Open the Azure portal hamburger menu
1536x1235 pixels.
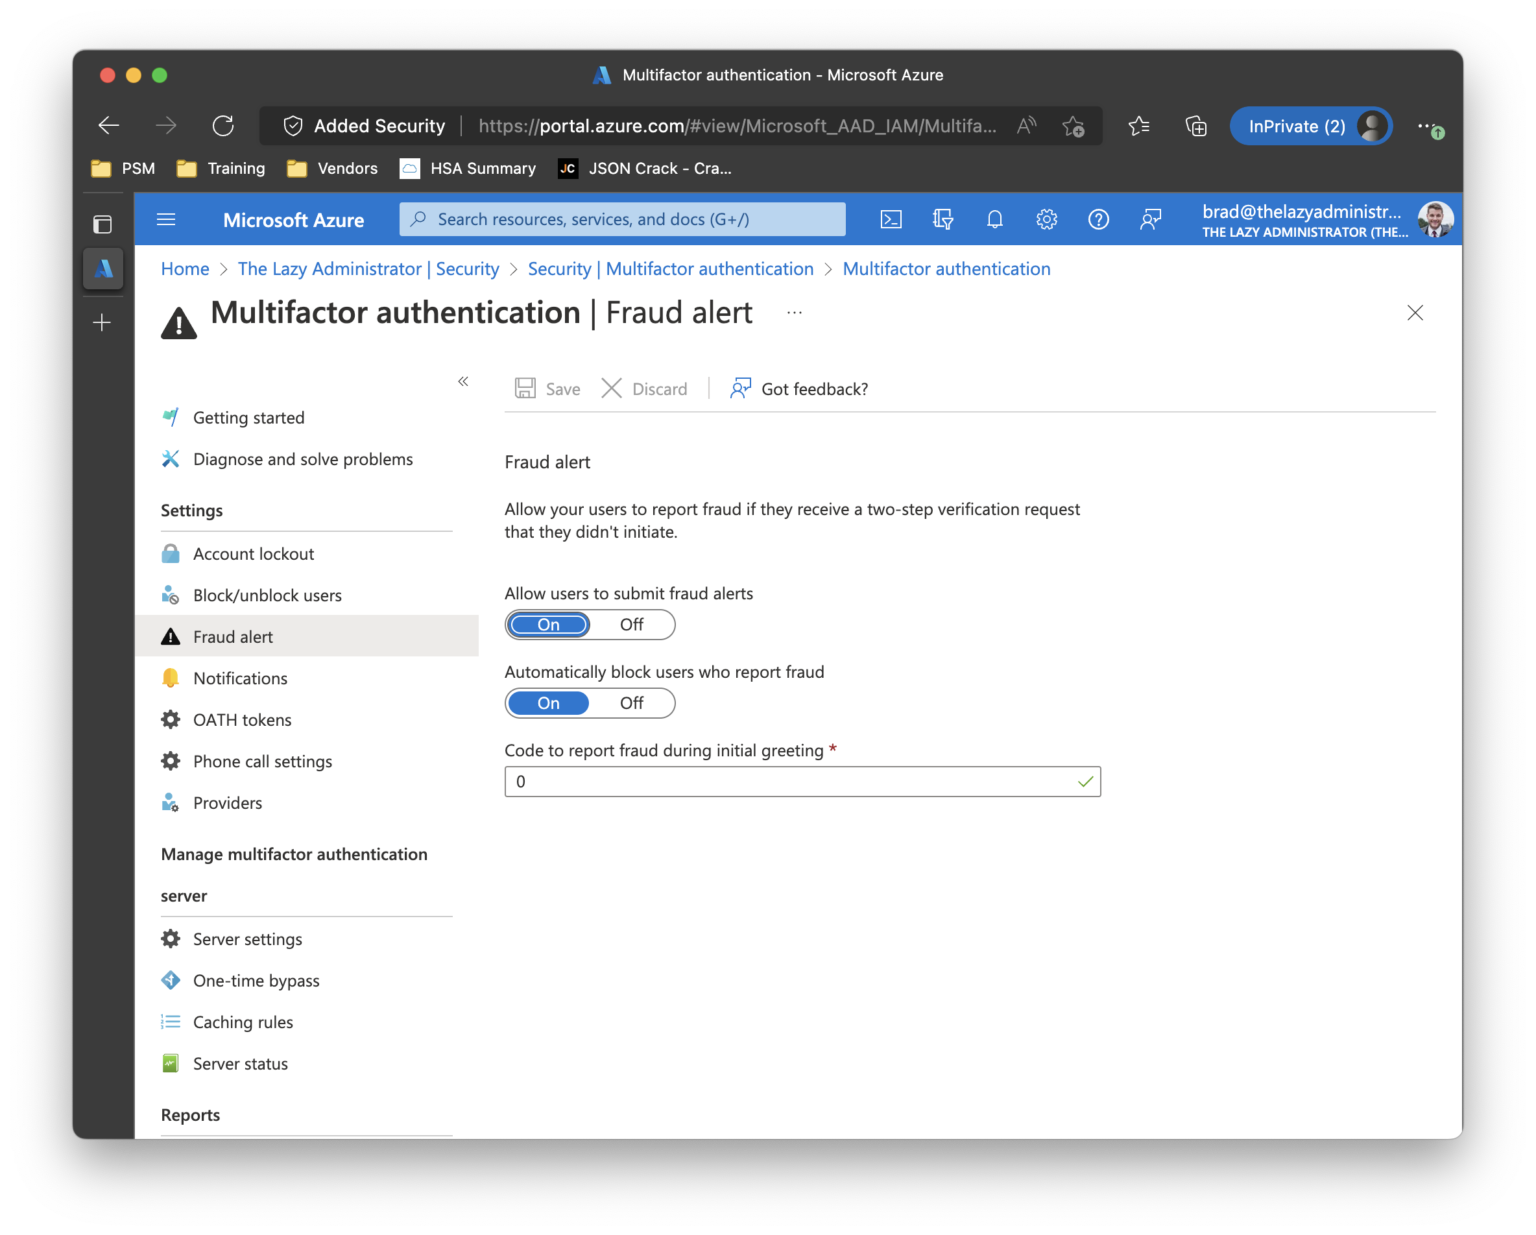(166, 219)
